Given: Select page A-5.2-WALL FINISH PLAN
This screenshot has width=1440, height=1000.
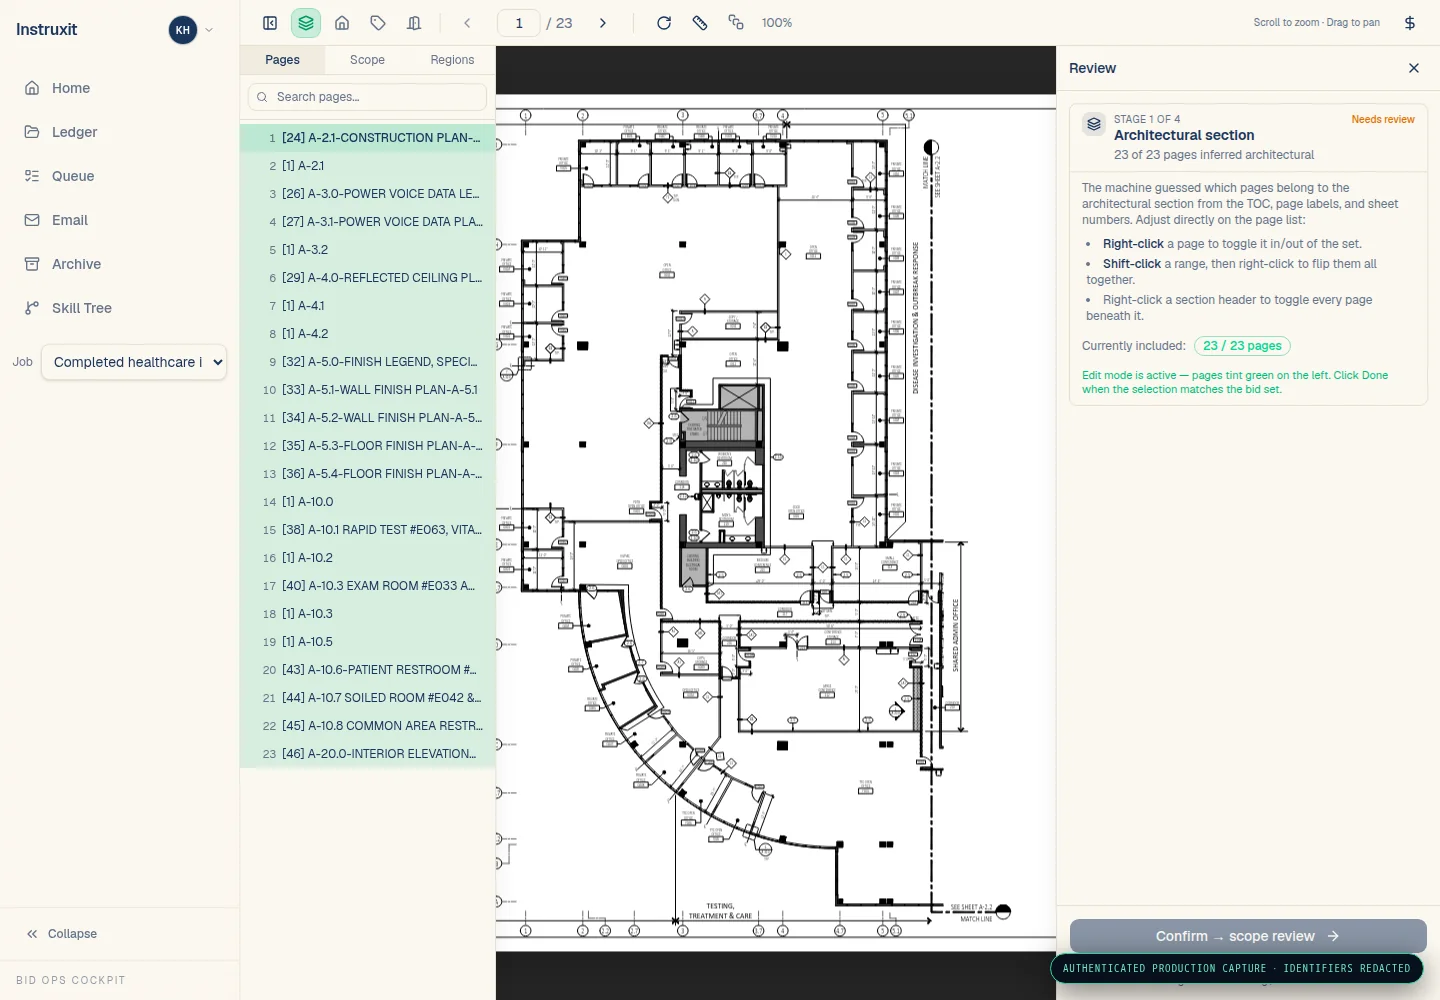Looking at the screenshot, I should pos(368,418).
